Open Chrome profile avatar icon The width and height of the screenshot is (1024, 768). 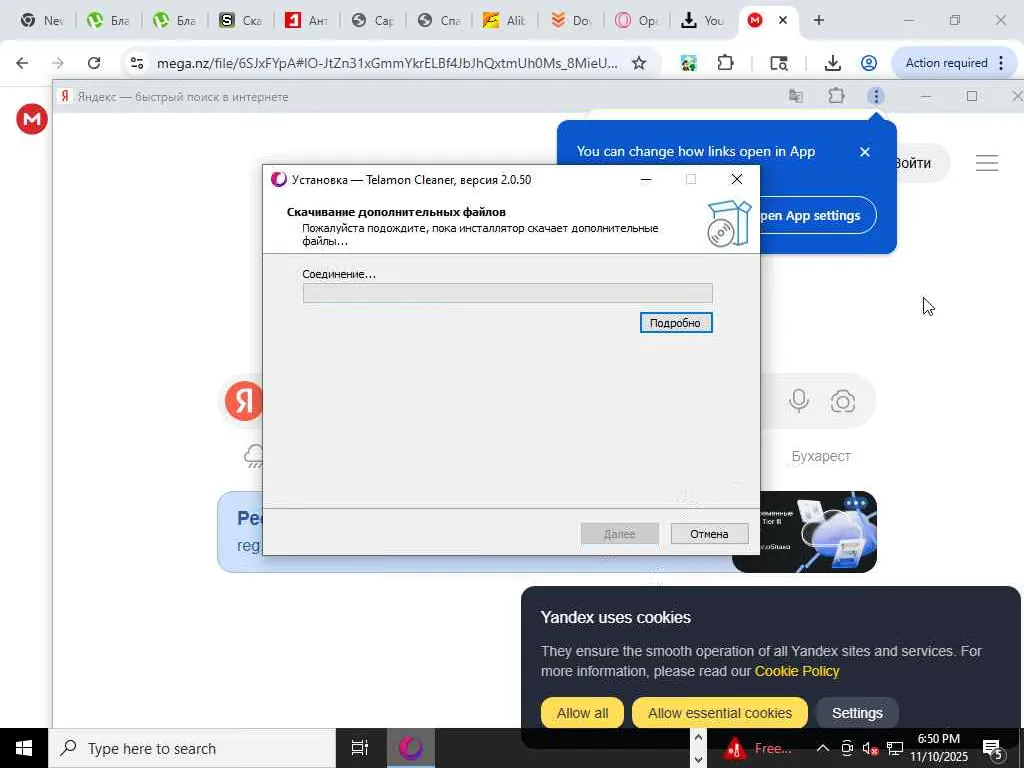pyautogui.click(x=869, y=63)
